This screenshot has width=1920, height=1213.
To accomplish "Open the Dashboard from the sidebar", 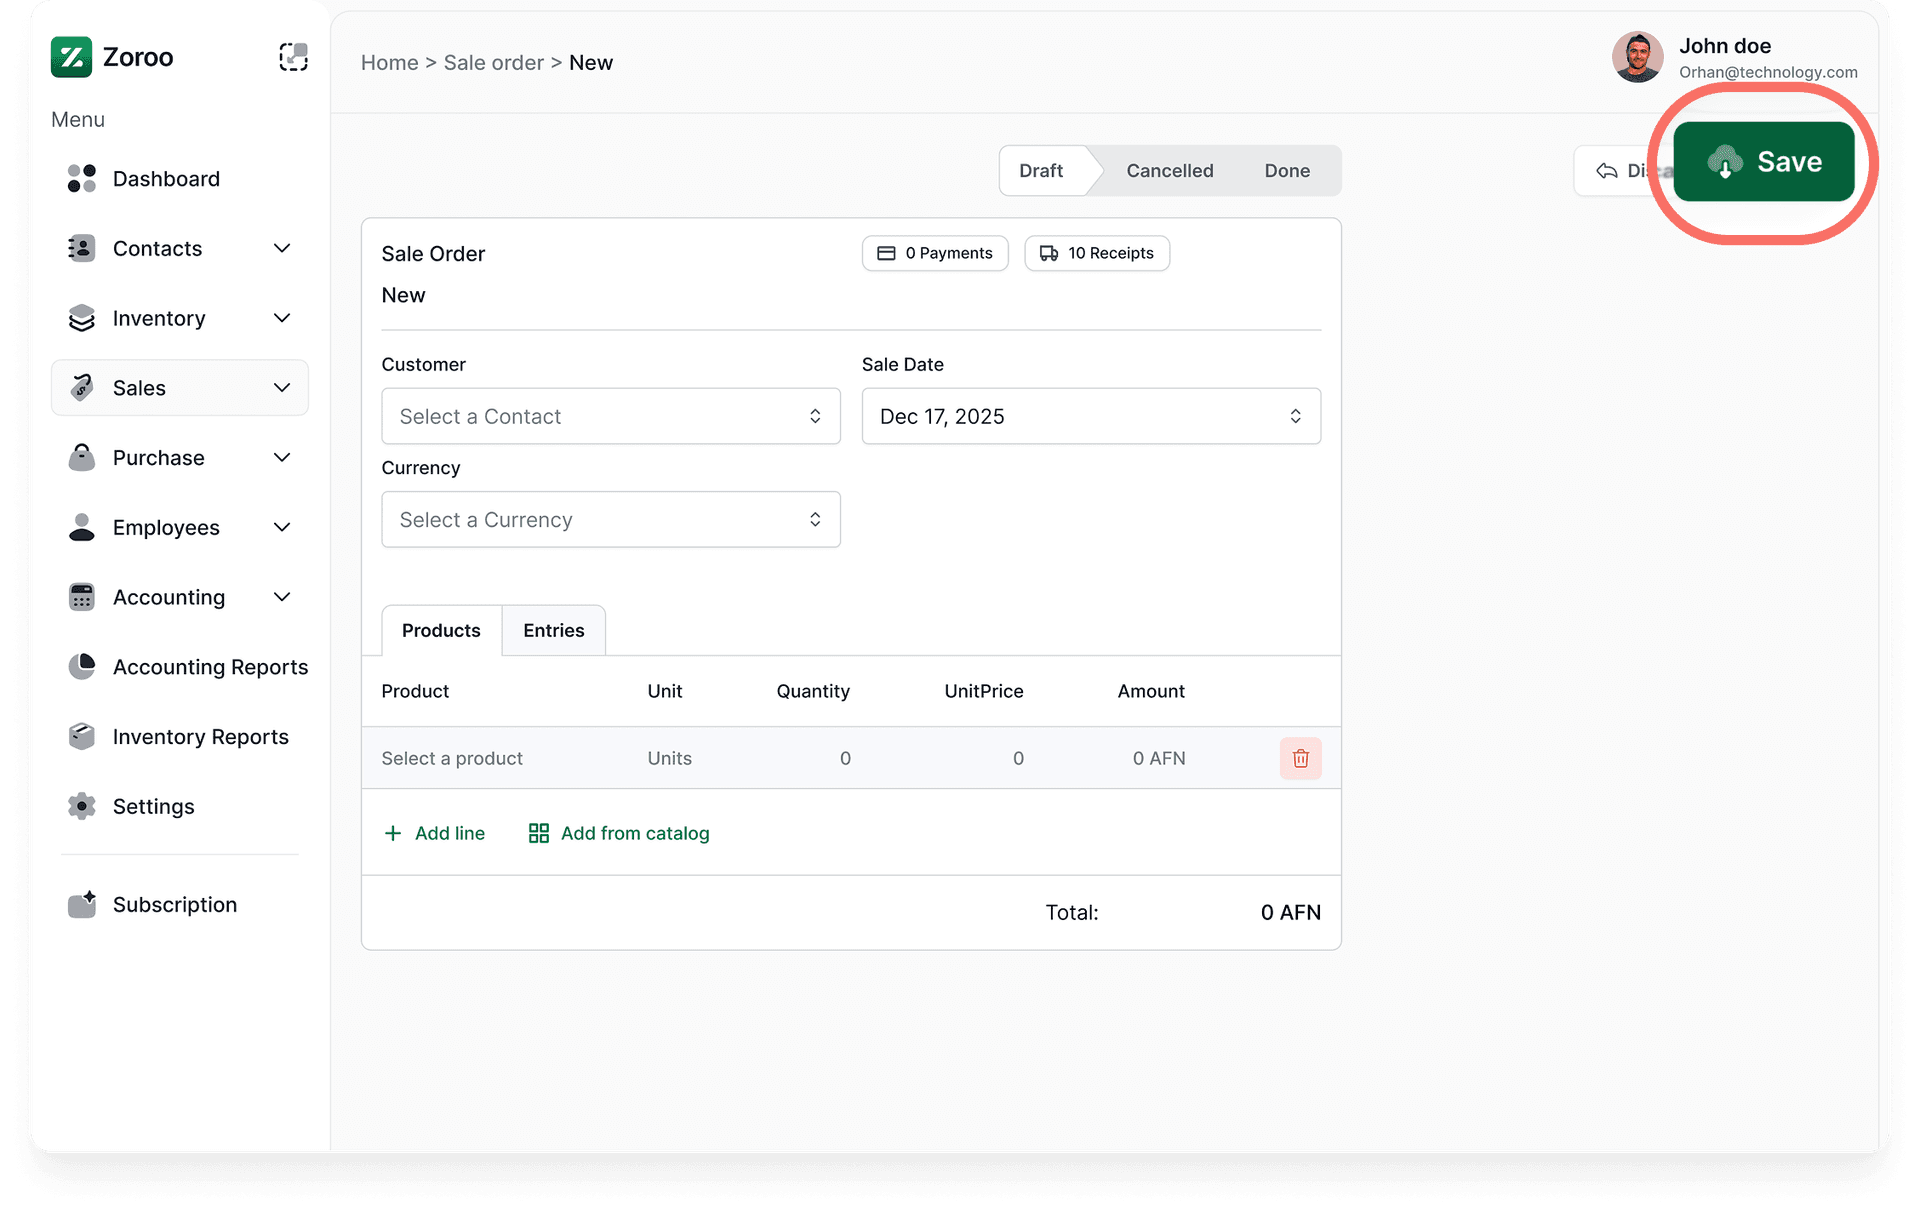I will click(166, 178).
